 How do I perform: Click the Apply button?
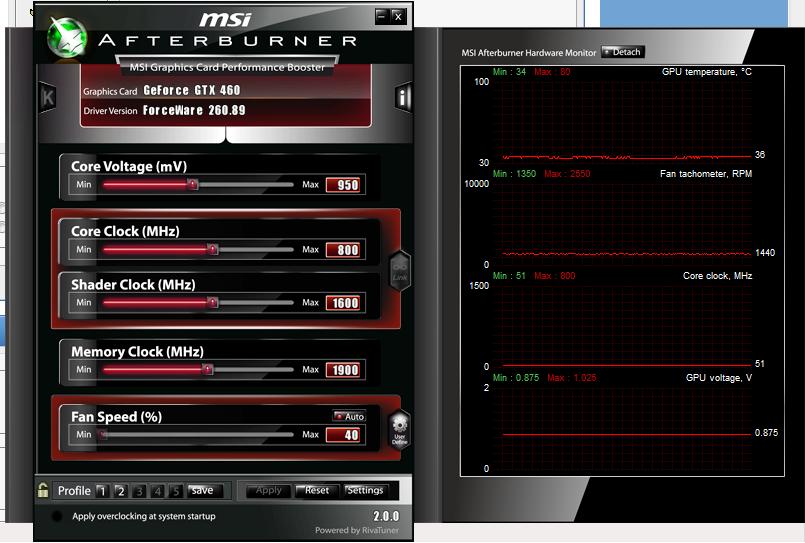point(268,491)
